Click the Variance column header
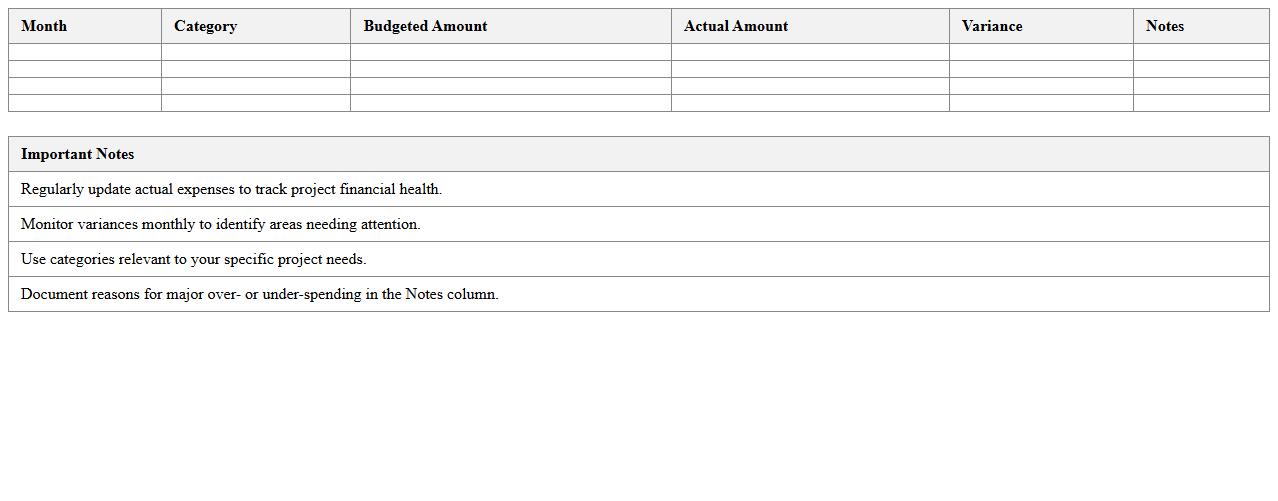The image size is (1278, 501). click(991, 26)
